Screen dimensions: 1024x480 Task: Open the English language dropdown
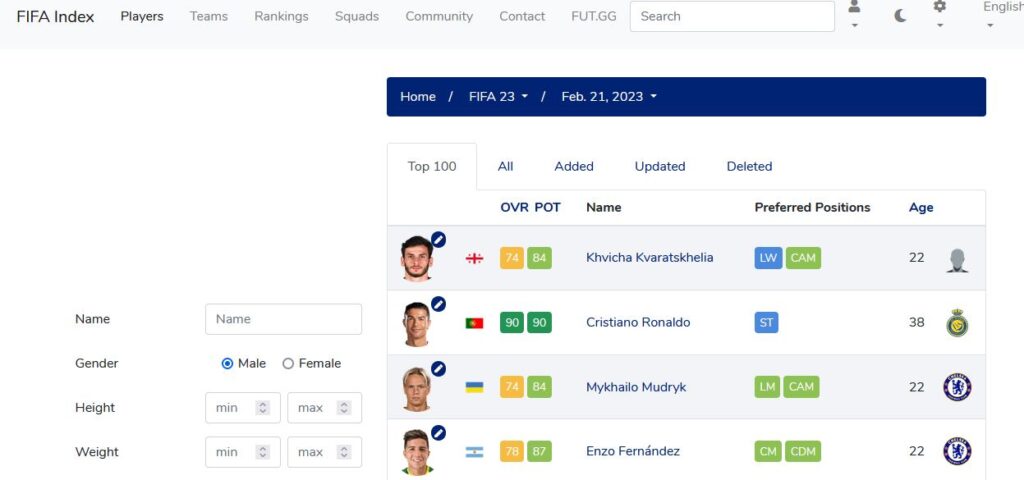1002,8
